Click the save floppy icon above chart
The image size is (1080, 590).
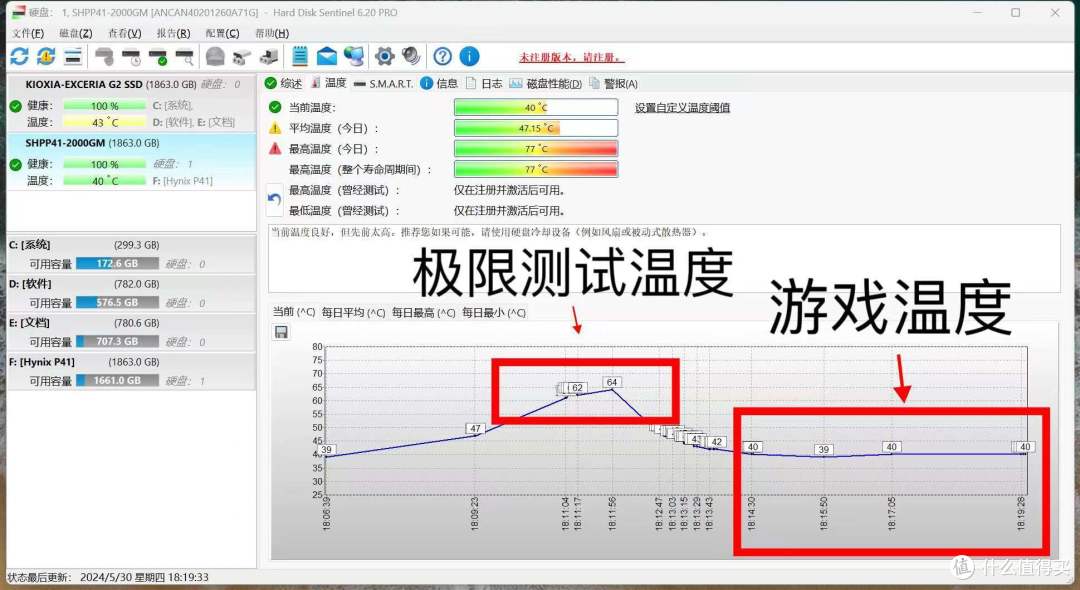[x=281, y=333]
